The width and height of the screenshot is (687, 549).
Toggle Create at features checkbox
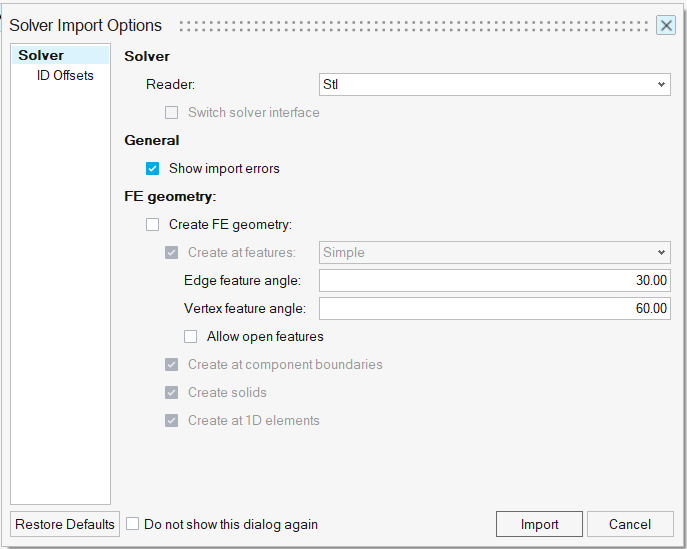point(171,253)
